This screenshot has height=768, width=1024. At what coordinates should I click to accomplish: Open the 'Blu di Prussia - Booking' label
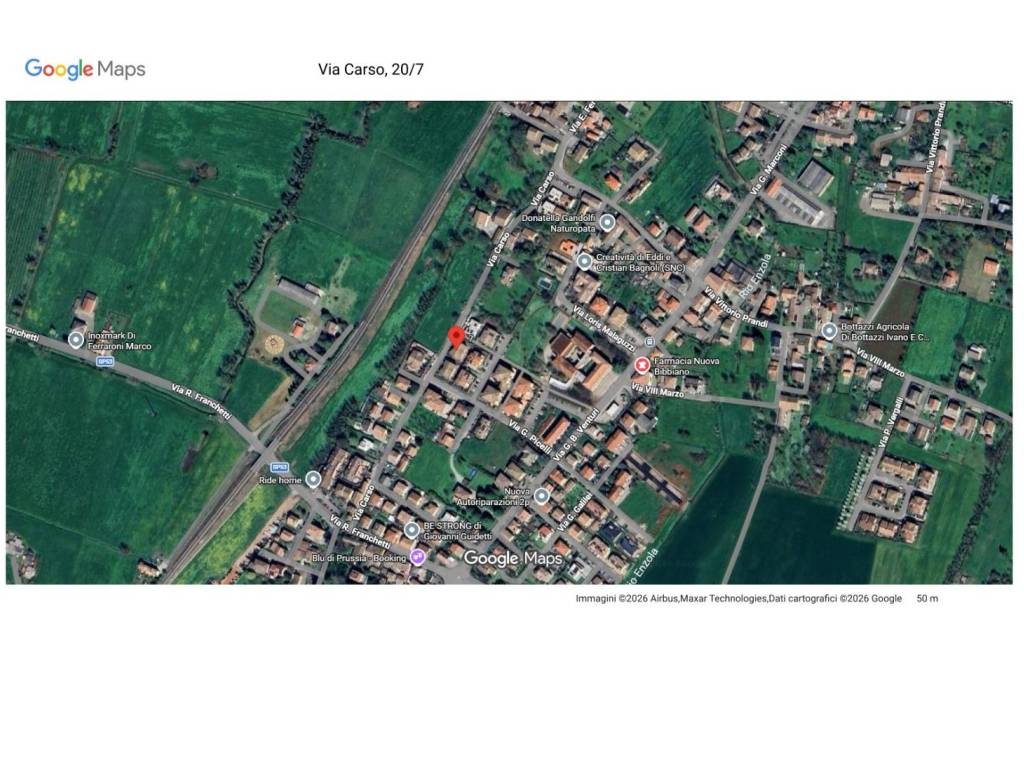coord(360,558)
